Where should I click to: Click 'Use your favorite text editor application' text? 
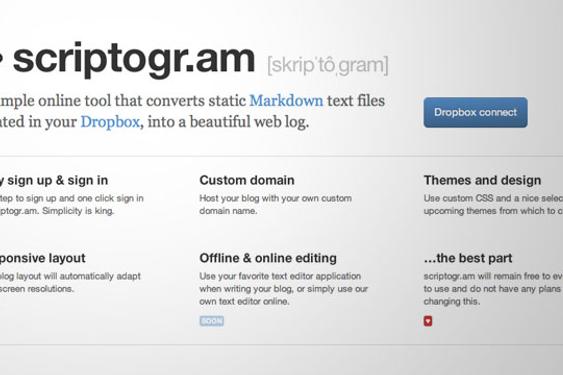pyautogui.click(x=280, y=276)
